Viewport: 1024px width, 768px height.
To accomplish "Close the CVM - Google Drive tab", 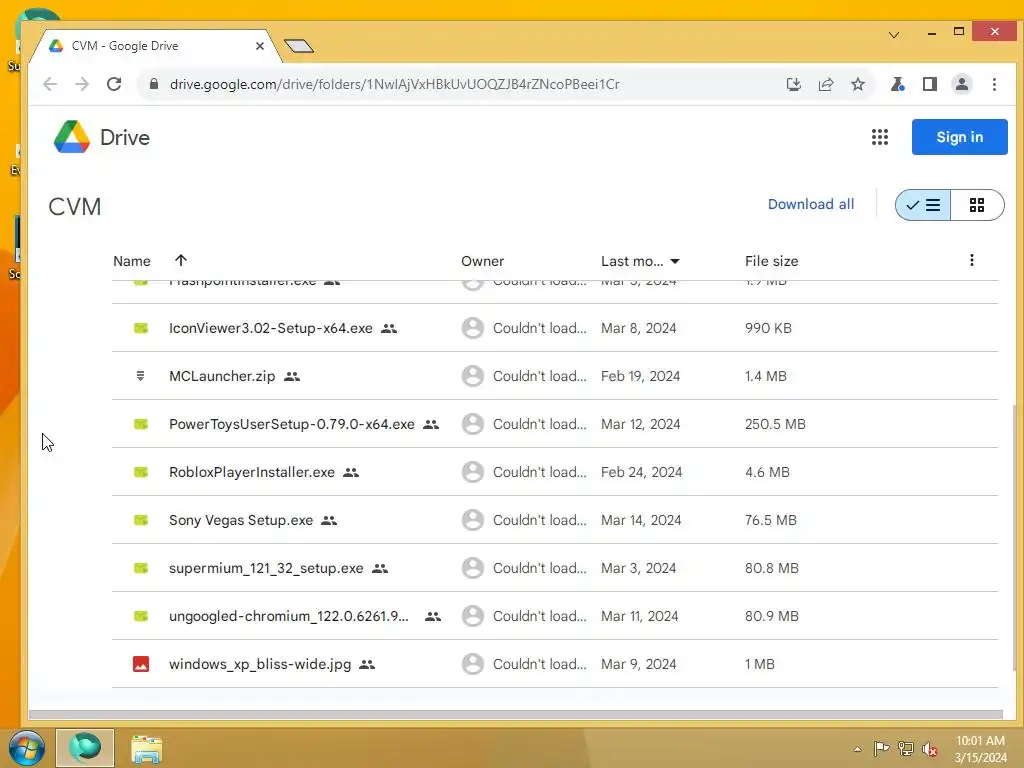I will coord(260,46).
